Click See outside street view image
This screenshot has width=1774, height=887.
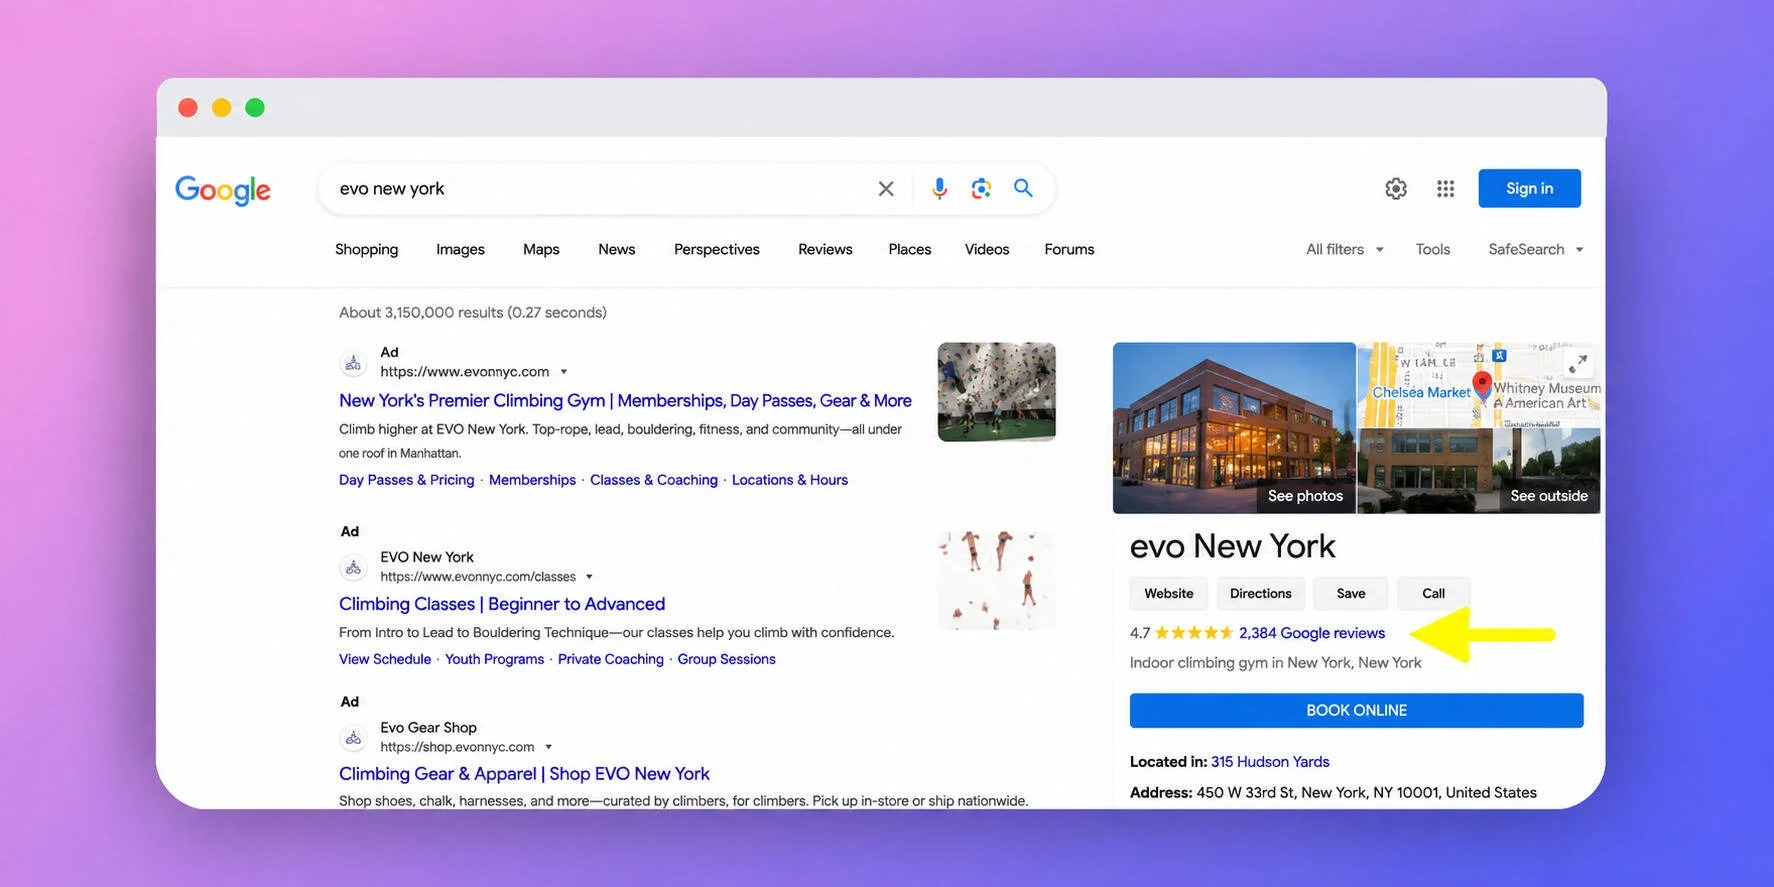[x=1549, y=496]
